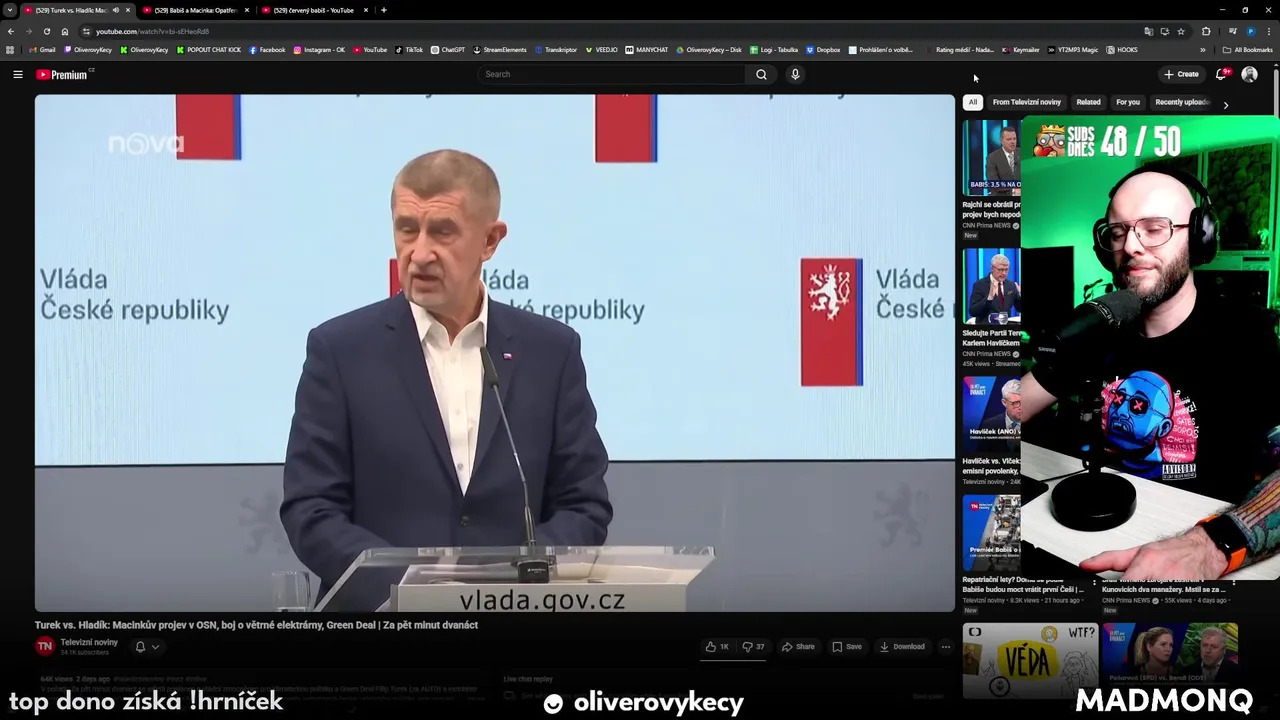Expand tab search dropdown arrow

pyautogui.click(x=9, y=10)
